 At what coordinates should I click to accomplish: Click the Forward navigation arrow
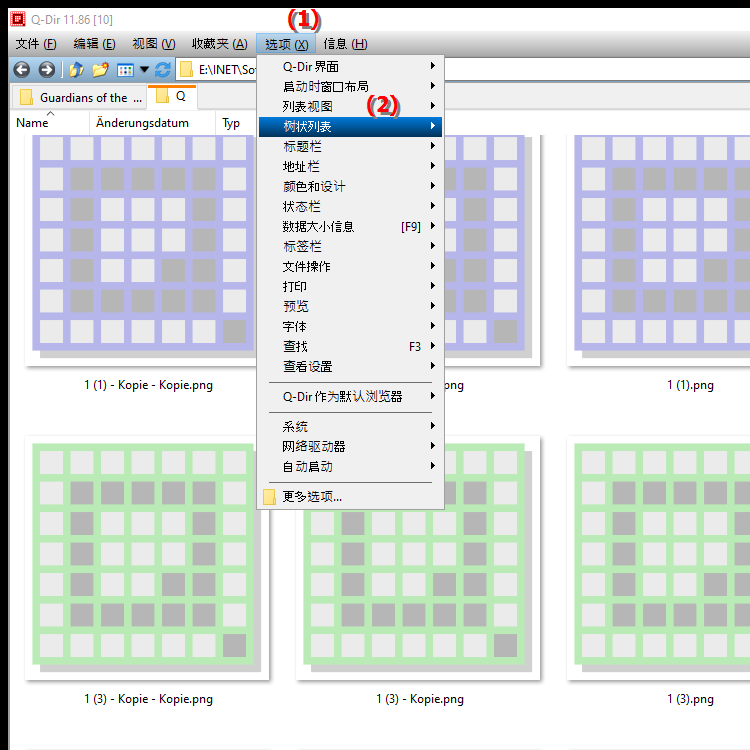click(47, 70)
